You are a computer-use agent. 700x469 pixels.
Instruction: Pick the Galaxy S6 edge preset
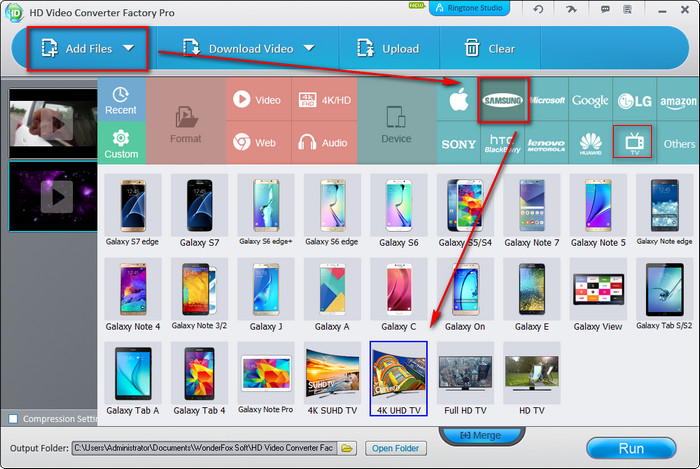(x=332, y=211)
